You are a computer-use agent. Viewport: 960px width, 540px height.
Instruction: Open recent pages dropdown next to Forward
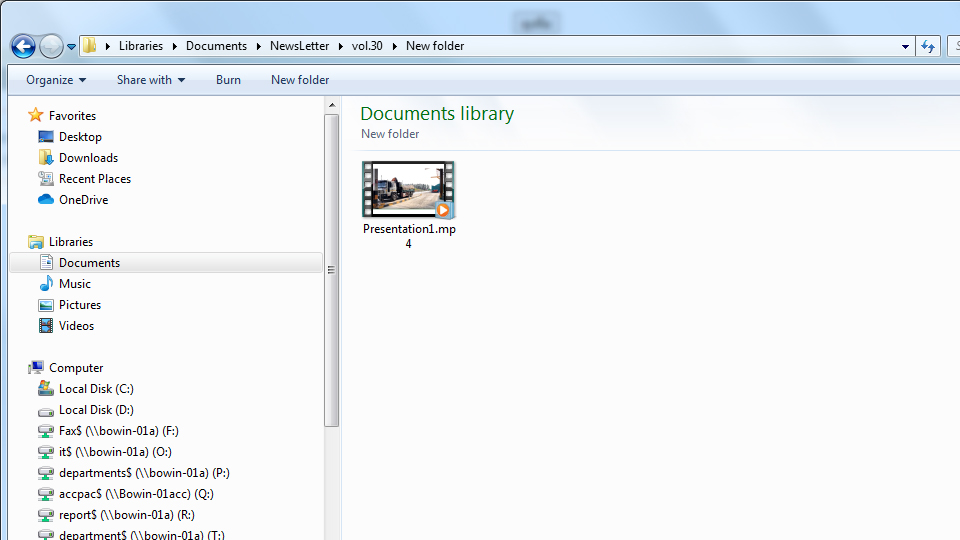pyautogui.click(x=72, y=47)
